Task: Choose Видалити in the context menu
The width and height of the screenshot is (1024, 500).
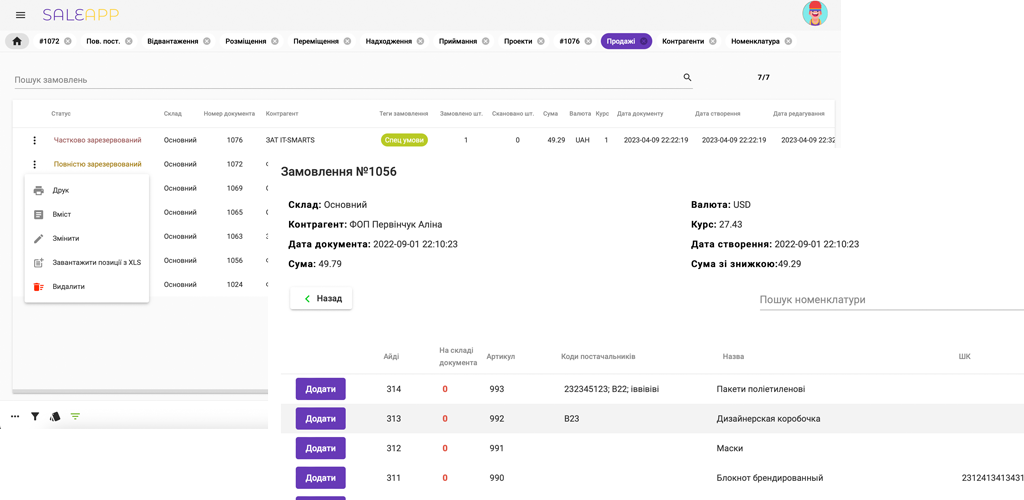Action: pyautogui.click(x=86, y=286)
